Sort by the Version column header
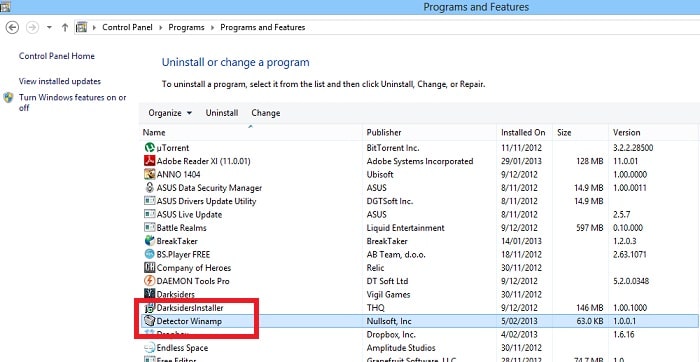700x362 pixels. tap(654, 133)
